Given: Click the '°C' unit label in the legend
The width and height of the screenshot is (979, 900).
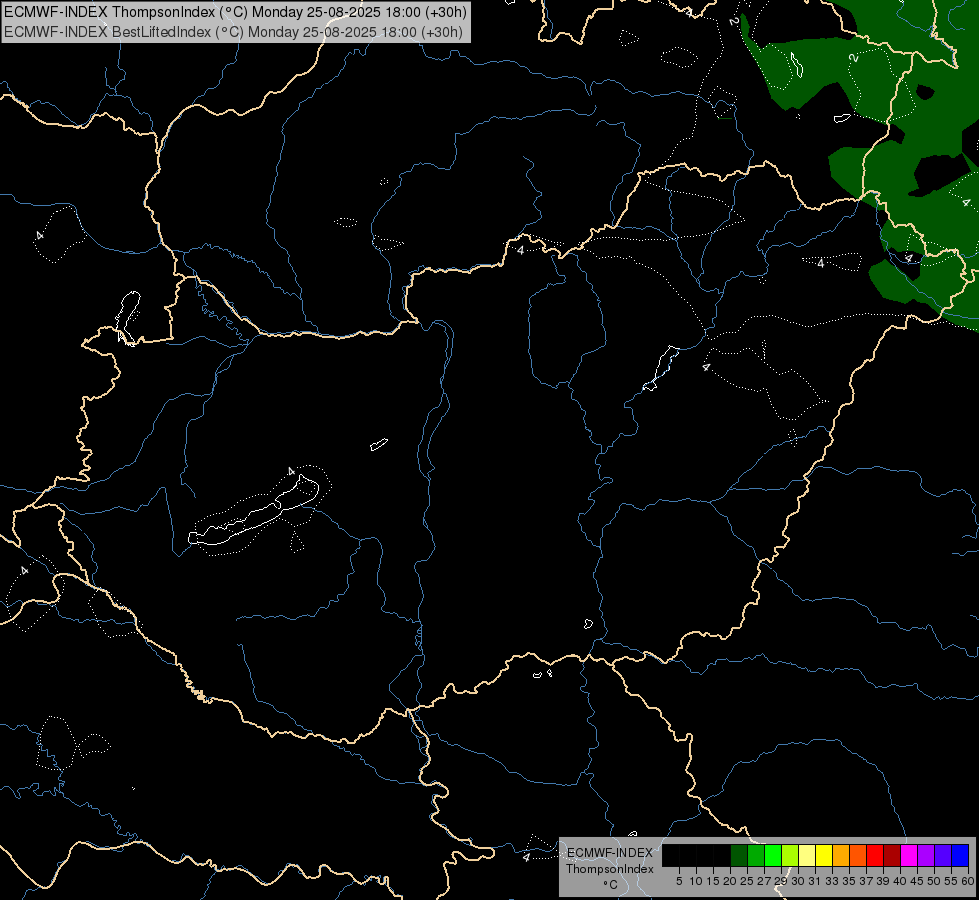Looking at the screenshot, I should [611, 885].
